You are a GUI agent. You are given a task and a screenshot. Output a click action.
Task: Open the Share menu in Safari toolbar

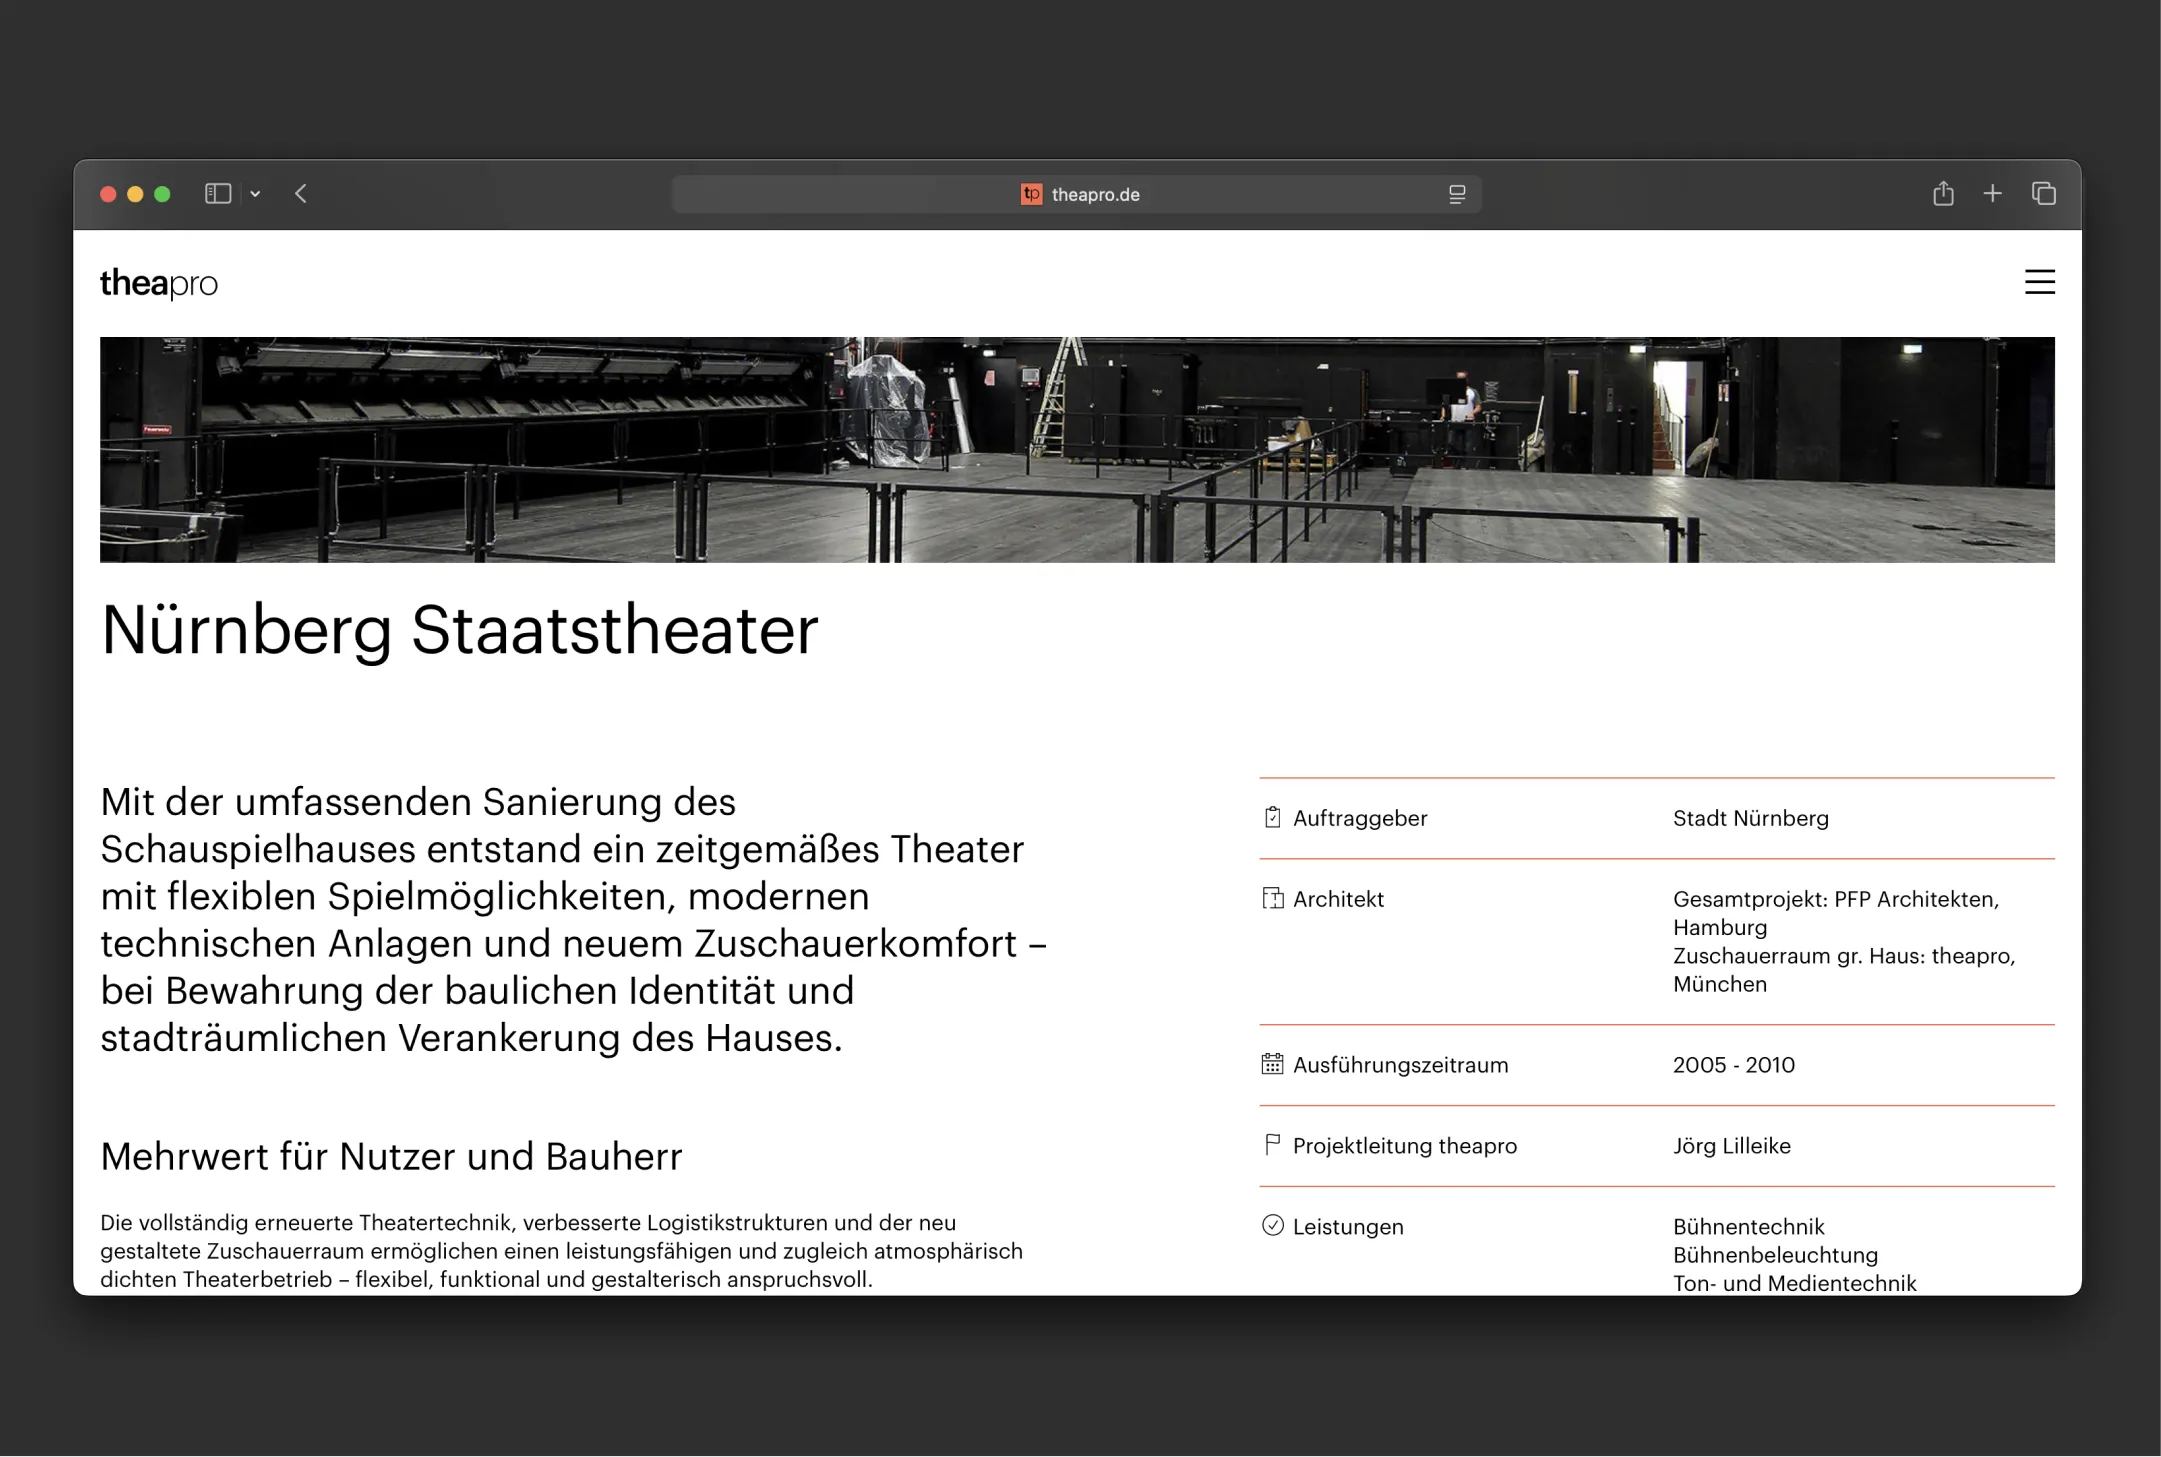click(1943, 193)
